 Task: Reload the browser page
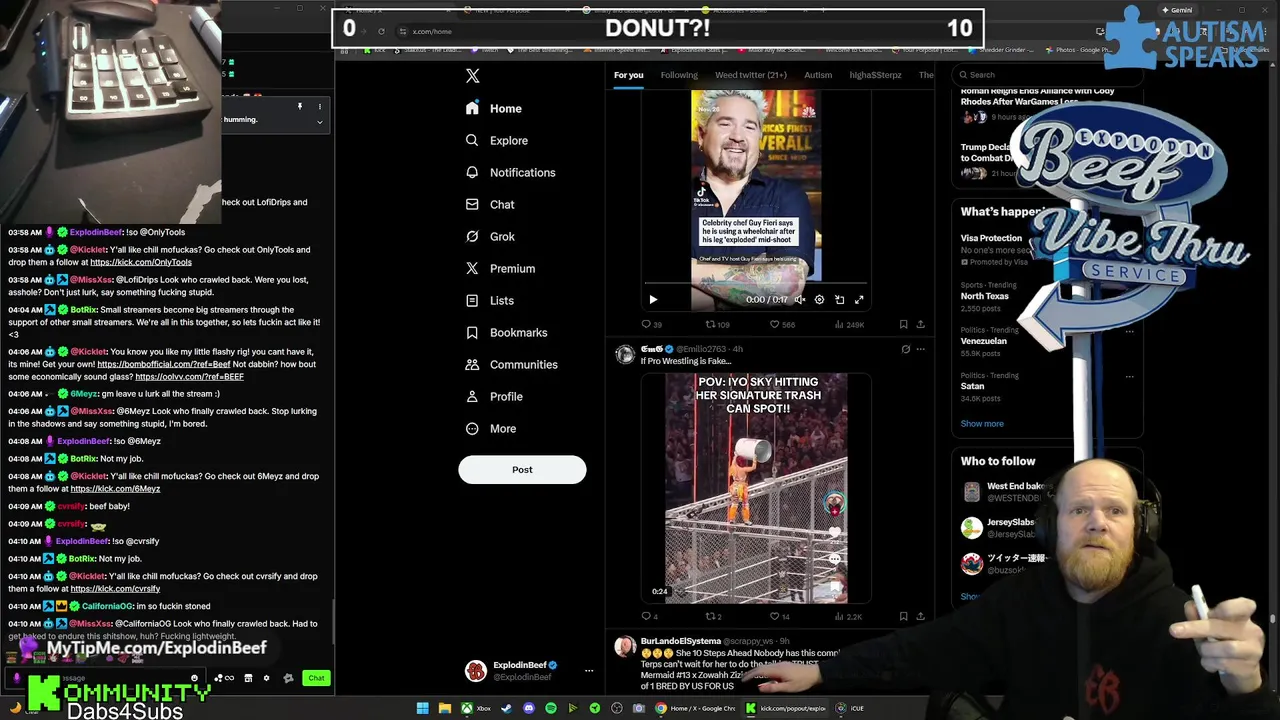(x=381, y=31)
